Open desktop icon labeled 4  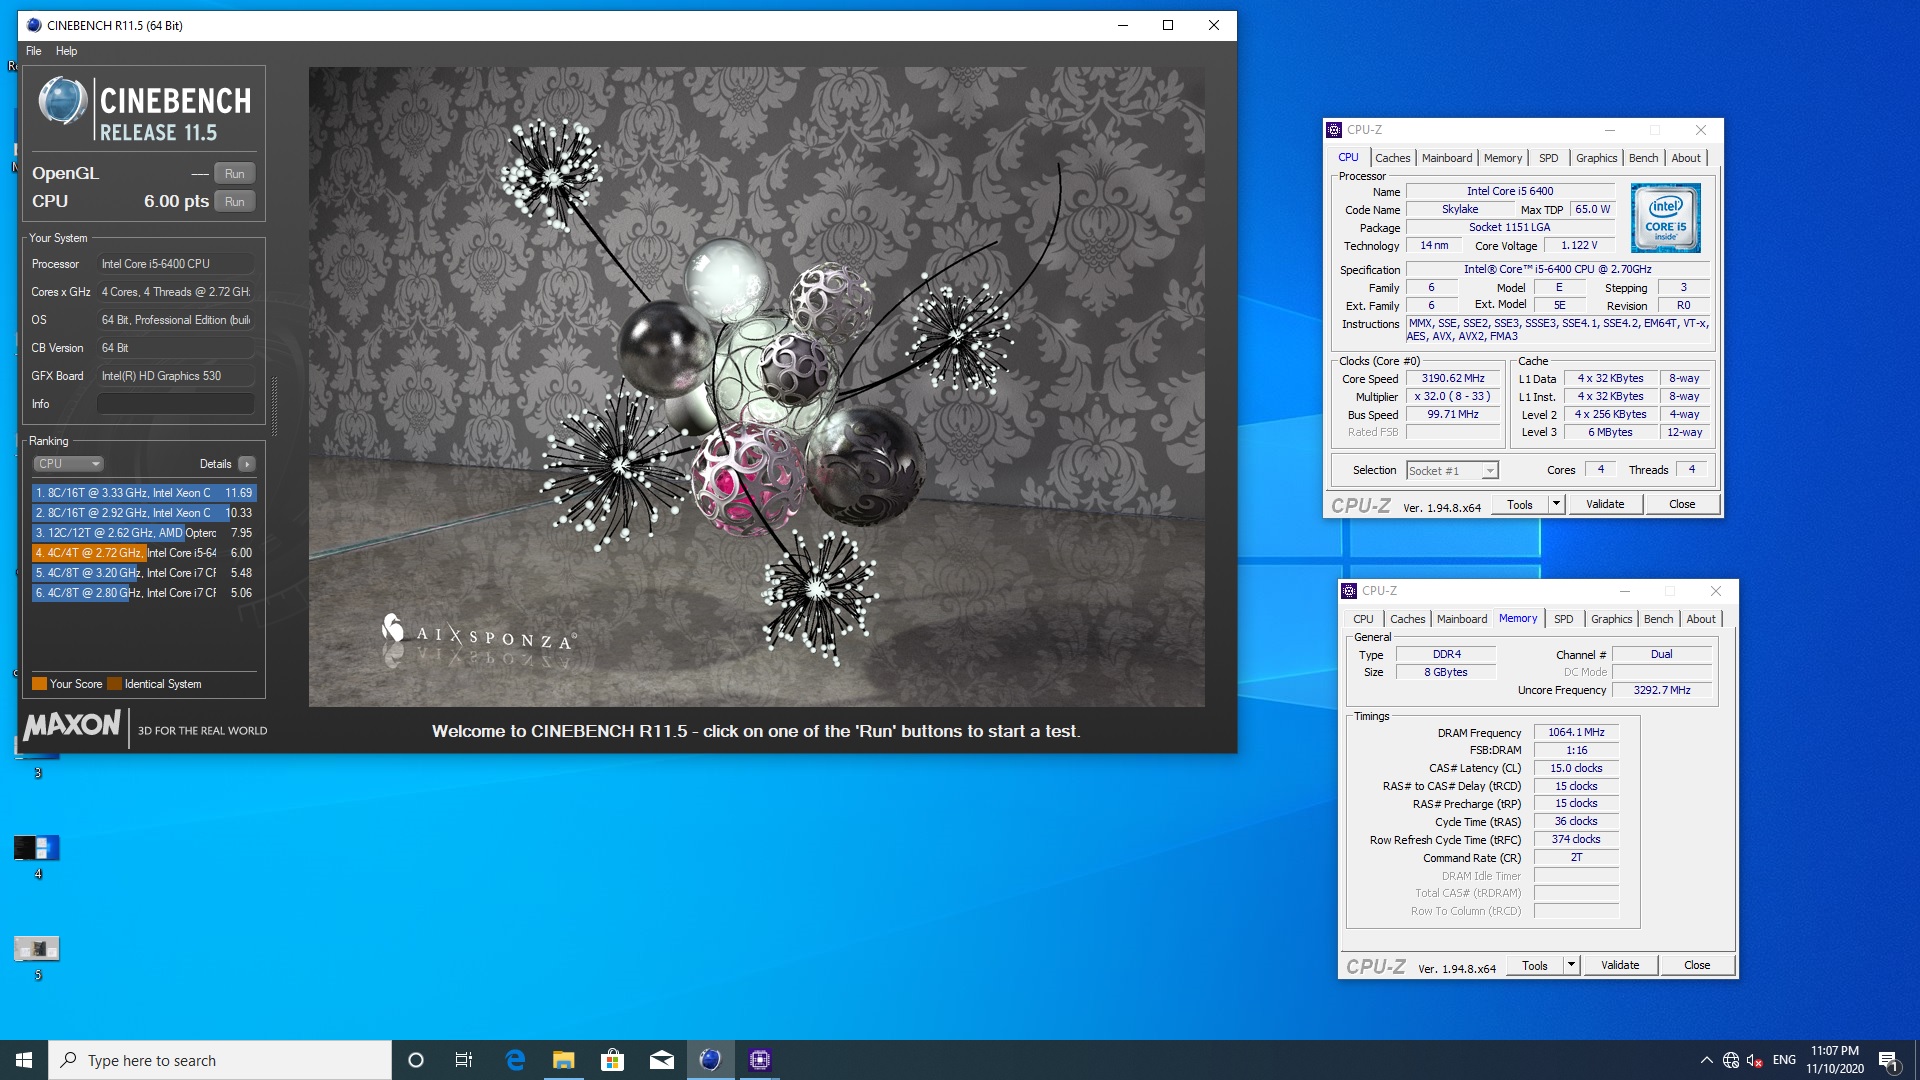pos(38,856)
